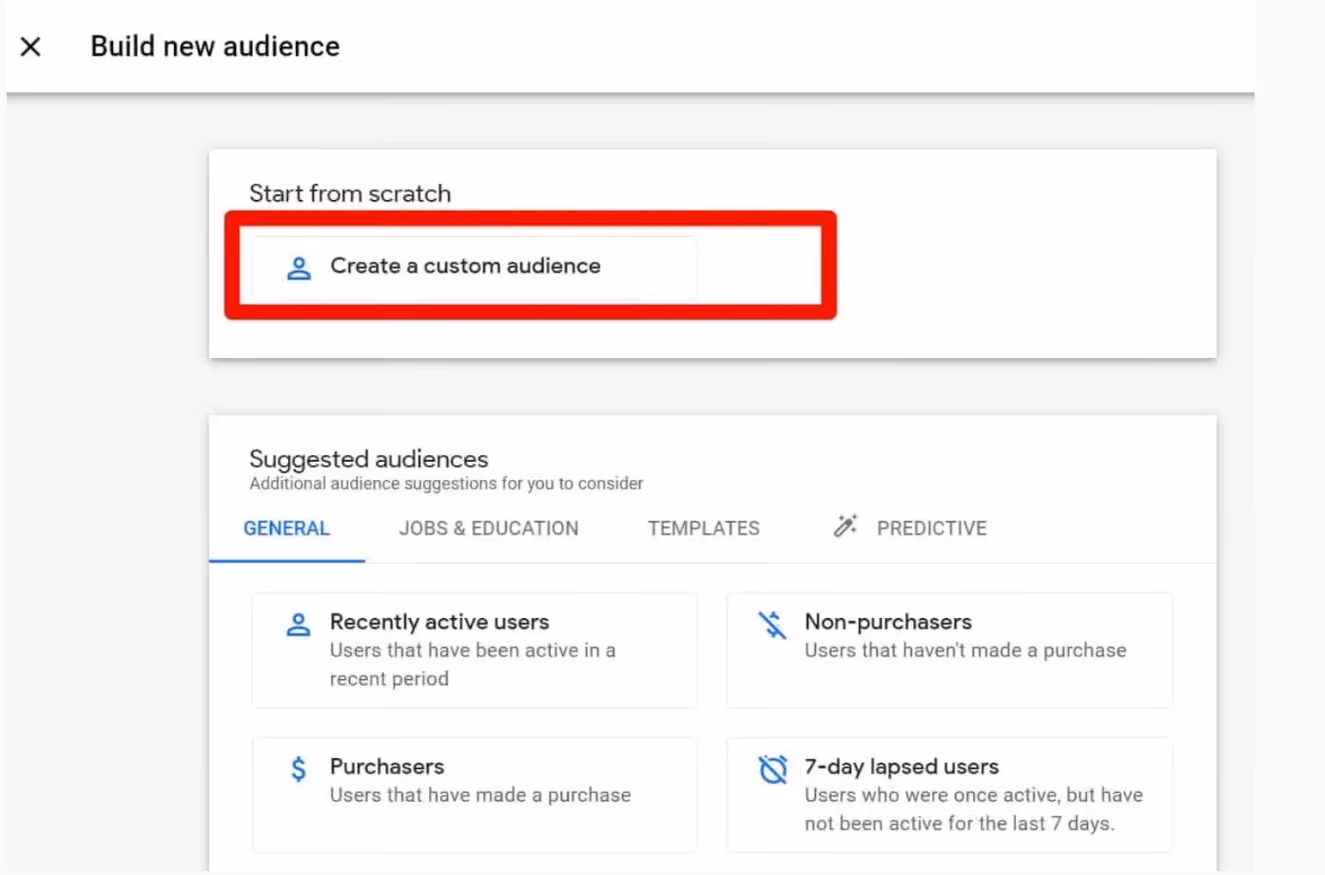Click the Start from scratch heading

(350, 193)
